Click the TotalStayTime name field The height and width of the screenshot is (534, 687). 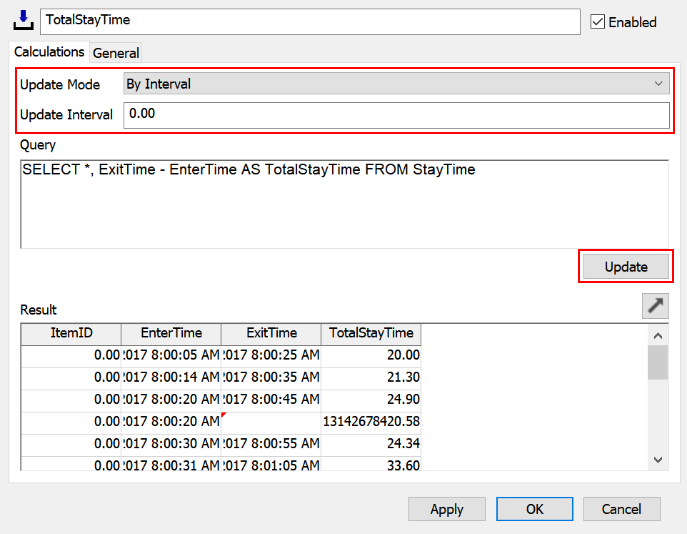[x=310, y=20]
